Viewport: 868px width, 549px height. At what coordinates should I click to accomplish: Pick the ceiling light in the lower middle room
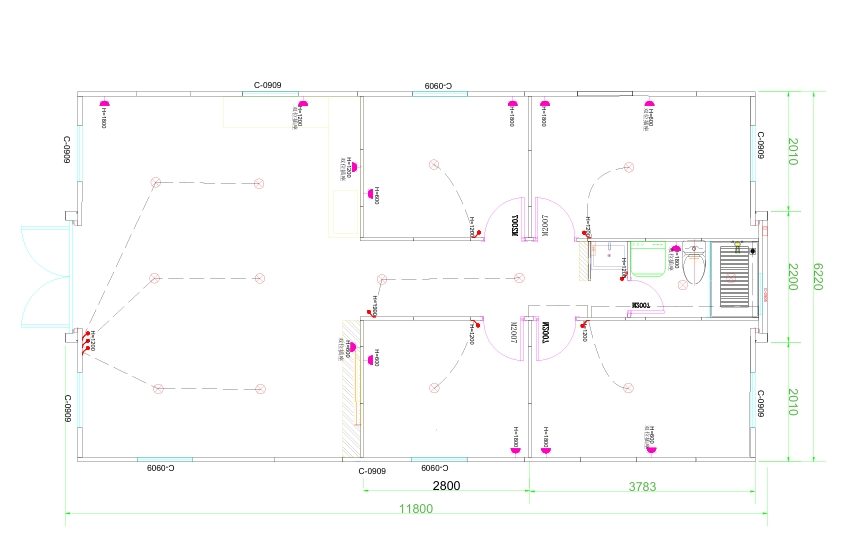(x=434, y=388)
